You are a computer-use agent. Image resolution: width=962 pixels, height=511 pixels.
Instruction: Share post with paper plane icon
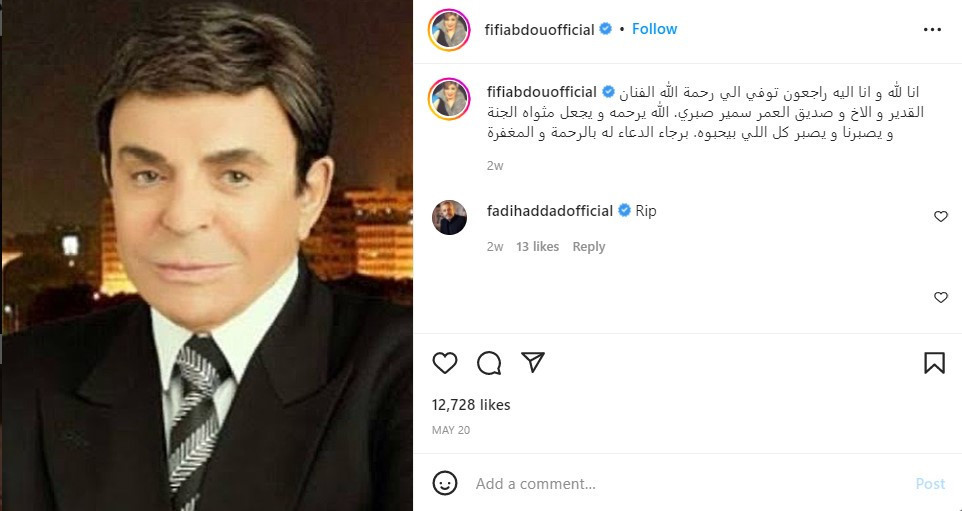tap(533, 363)
